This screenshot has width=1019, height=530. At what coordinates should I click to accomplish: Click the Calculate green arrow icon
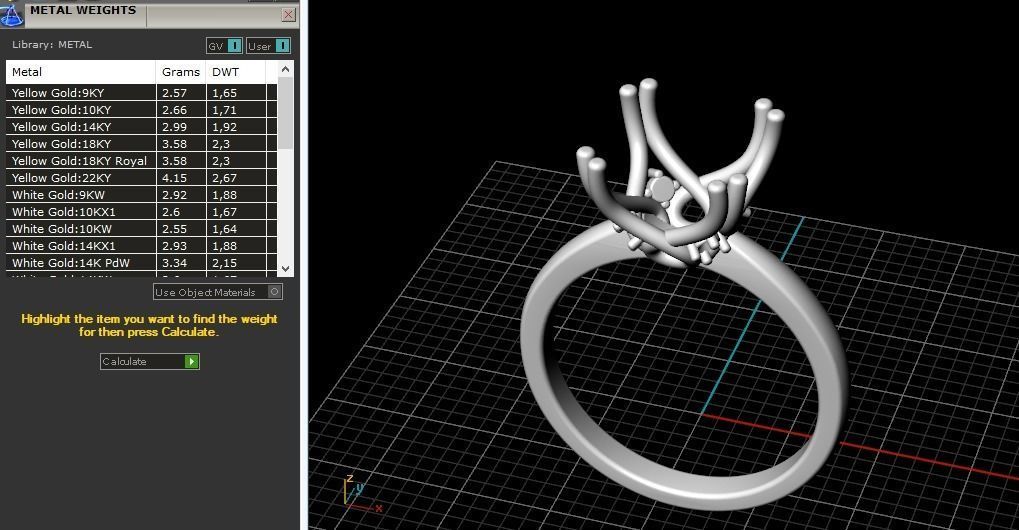(x=191, y=362)
